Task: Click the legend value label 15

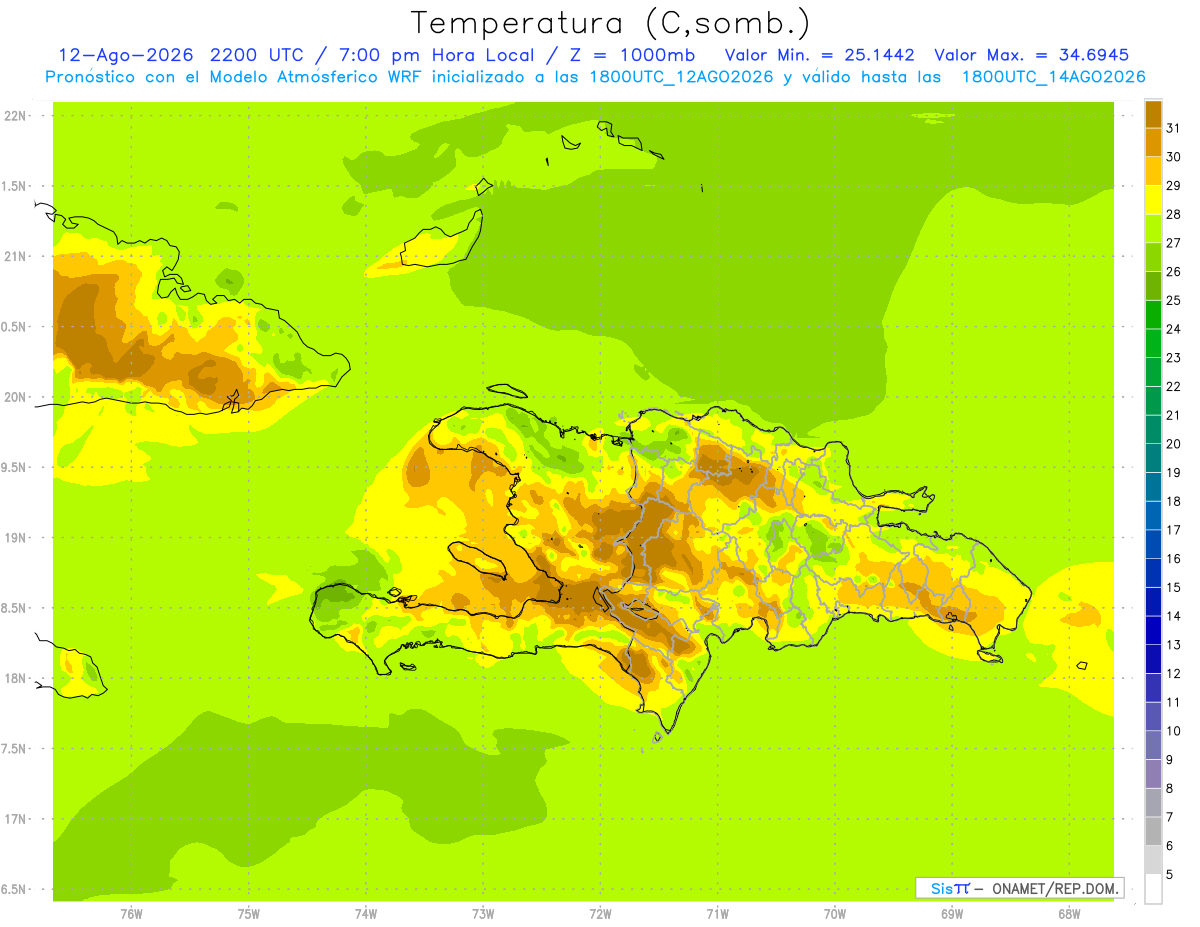Action: pos(1174,587)
